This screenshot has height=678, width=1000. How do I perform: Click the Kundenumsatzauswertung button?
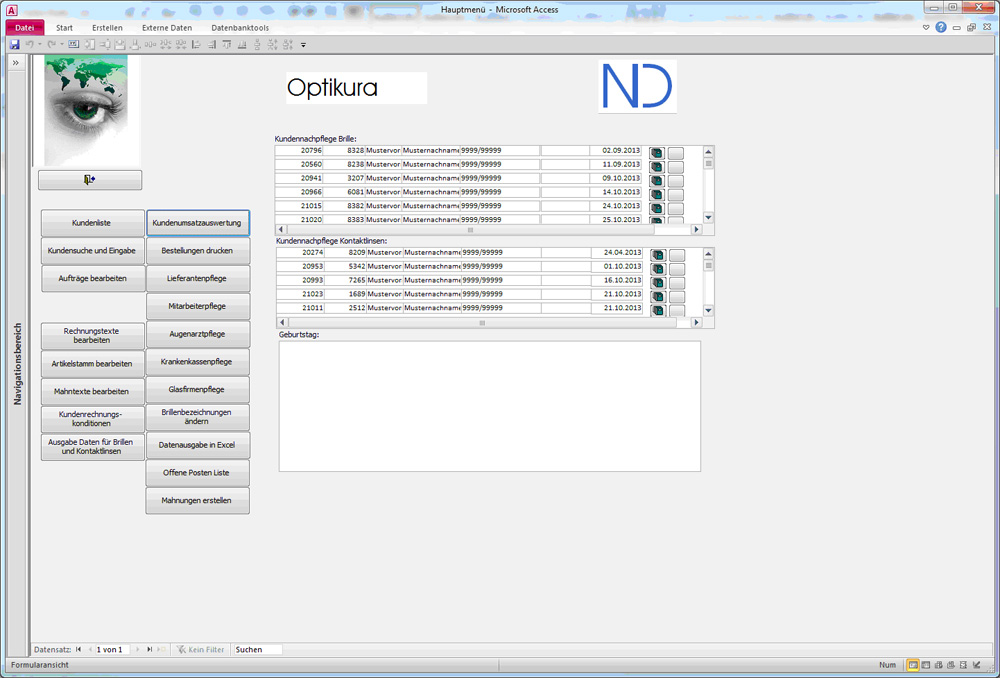pyautogui.click(x=198, y=223)
